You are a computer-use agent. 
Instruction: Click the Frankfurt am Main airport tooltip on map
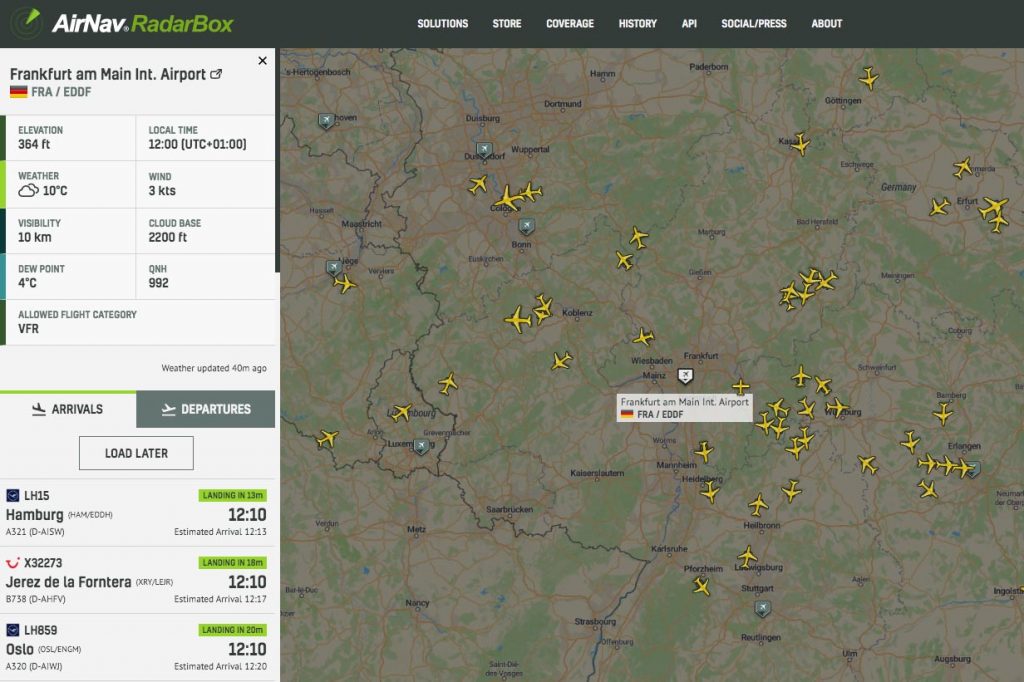click(x=683, y=404)
